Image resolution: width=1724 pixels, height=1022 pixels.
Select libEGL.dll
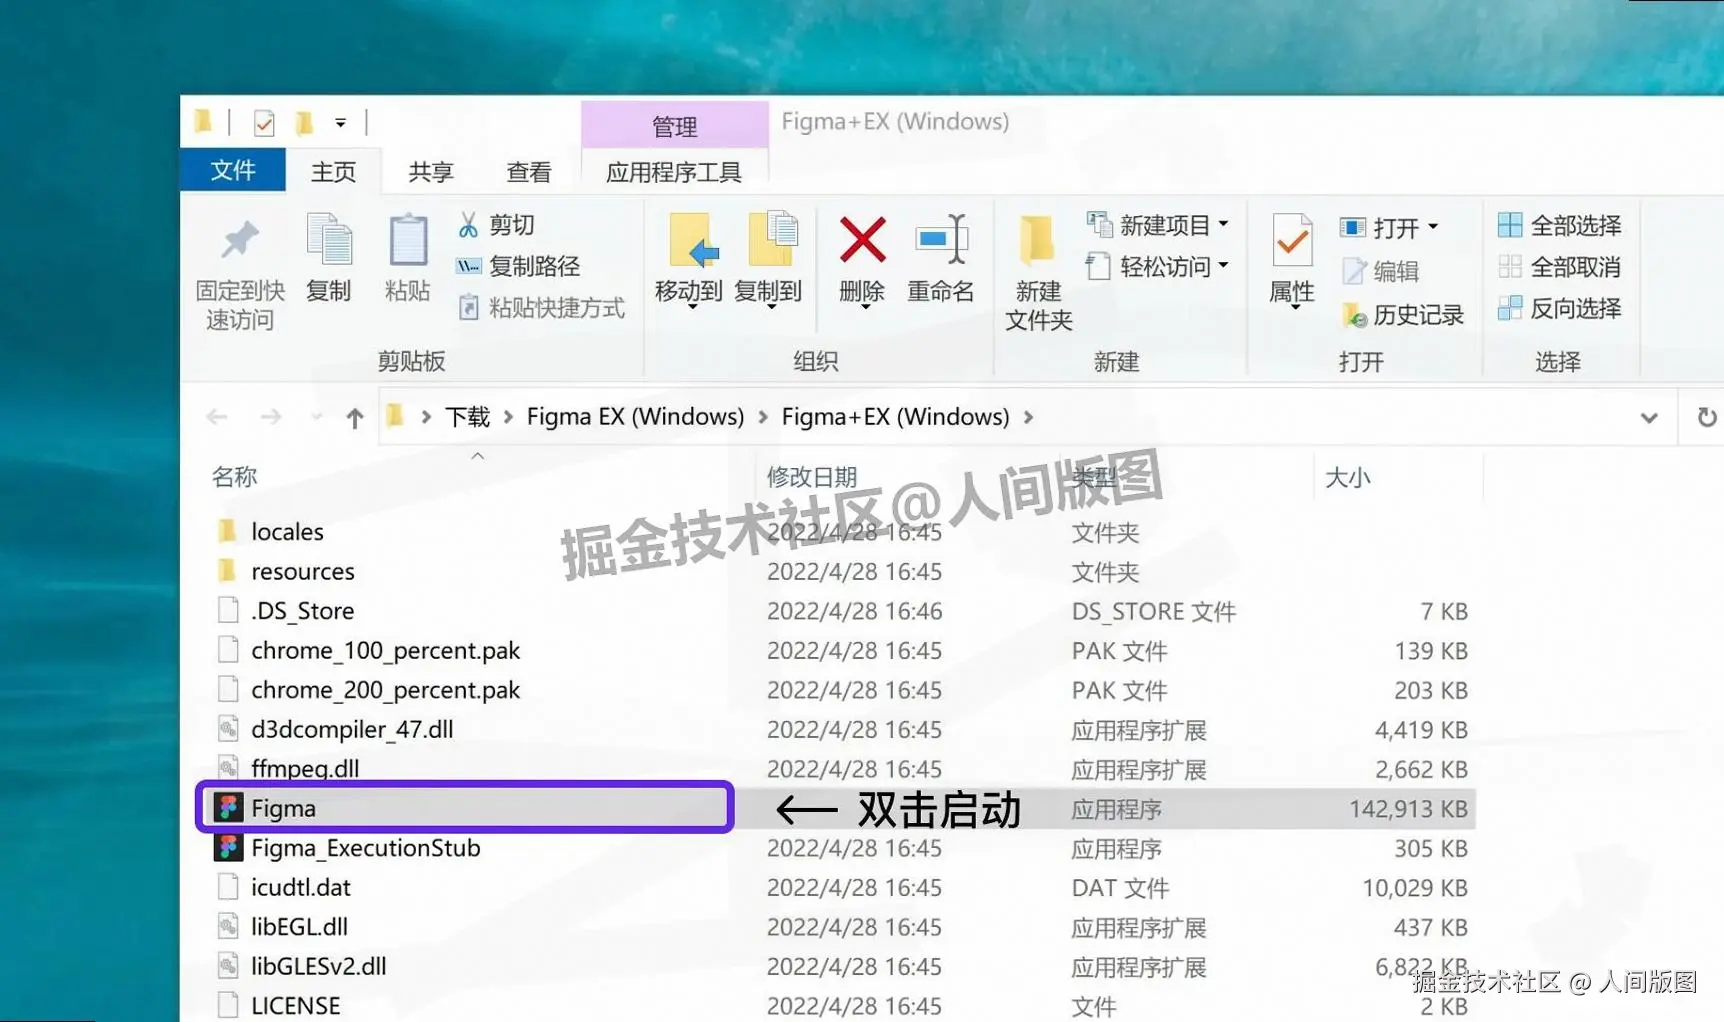point(299,926)
